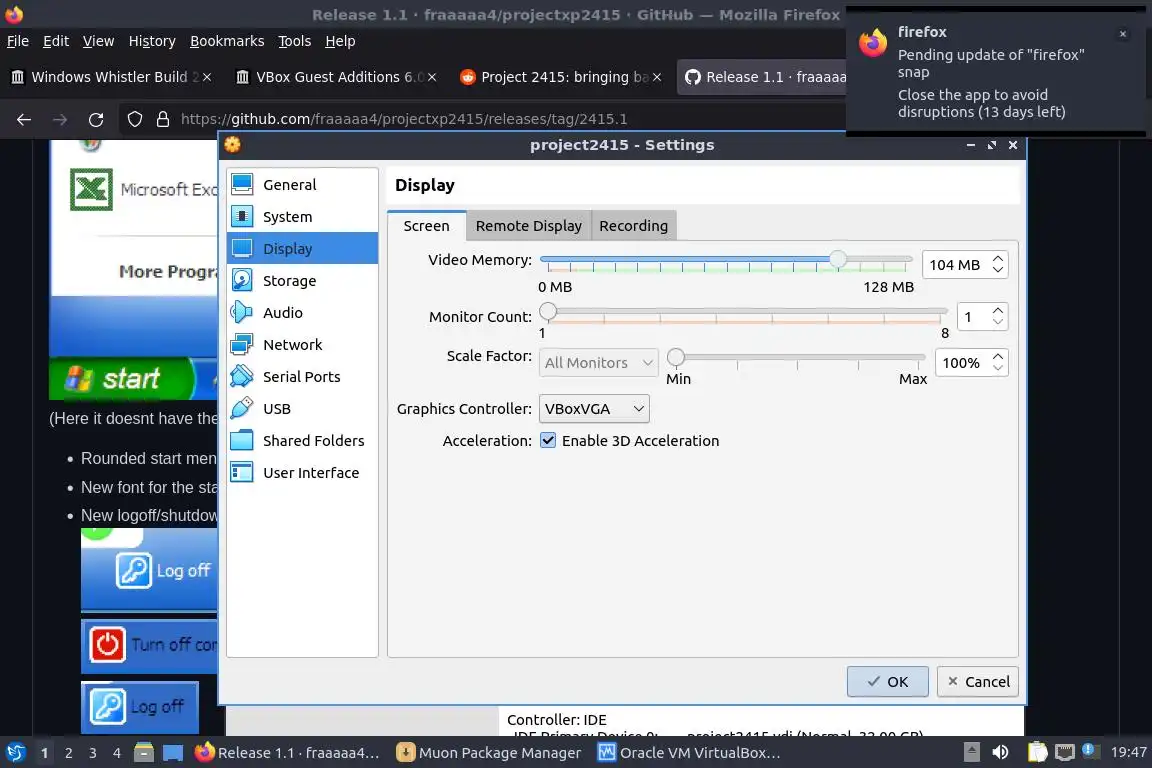Toggle Enable 3D Acceleration checkbox
The height and width of the screenshot is (768, 1152).
tap(548, 440)
